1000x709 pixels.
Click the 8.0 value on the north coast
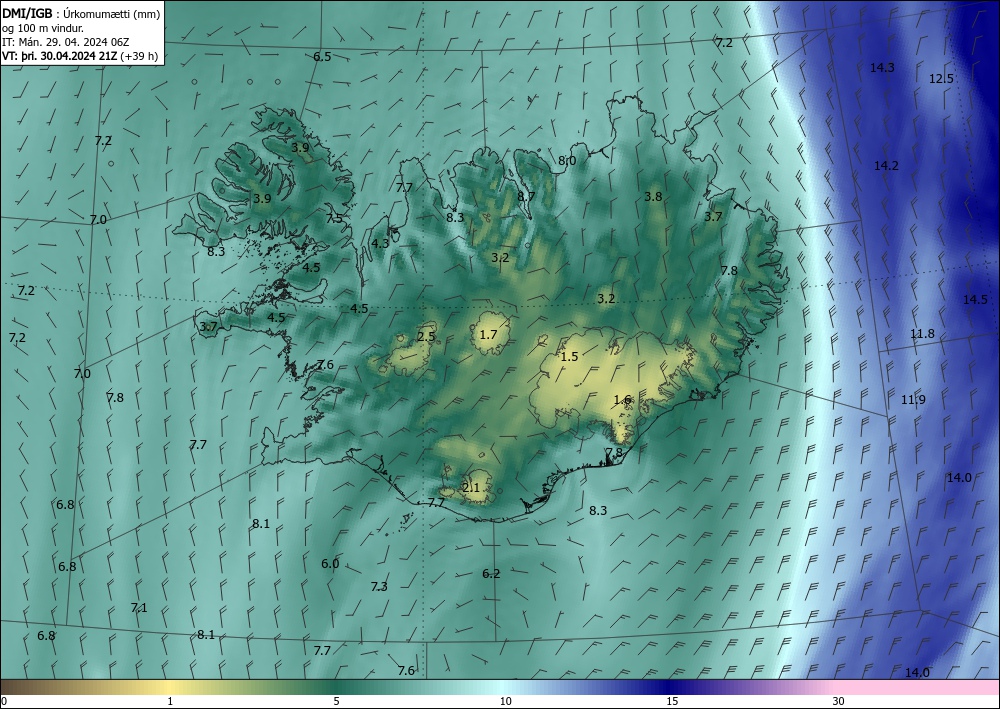[567, 161]
